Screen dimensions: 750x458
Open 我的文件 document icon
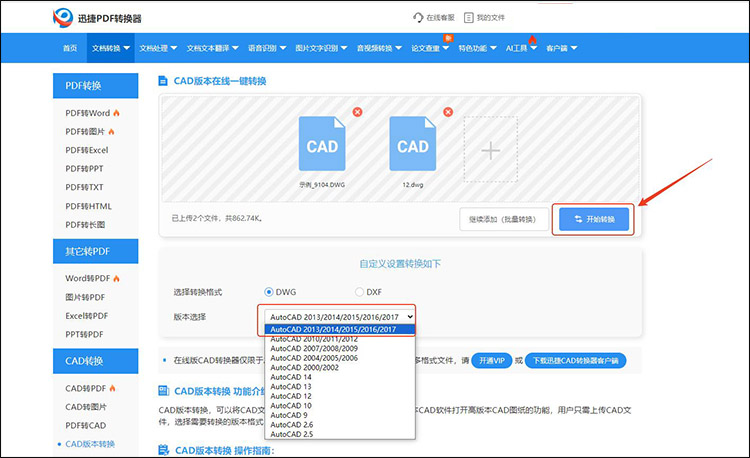pos(469,18)
